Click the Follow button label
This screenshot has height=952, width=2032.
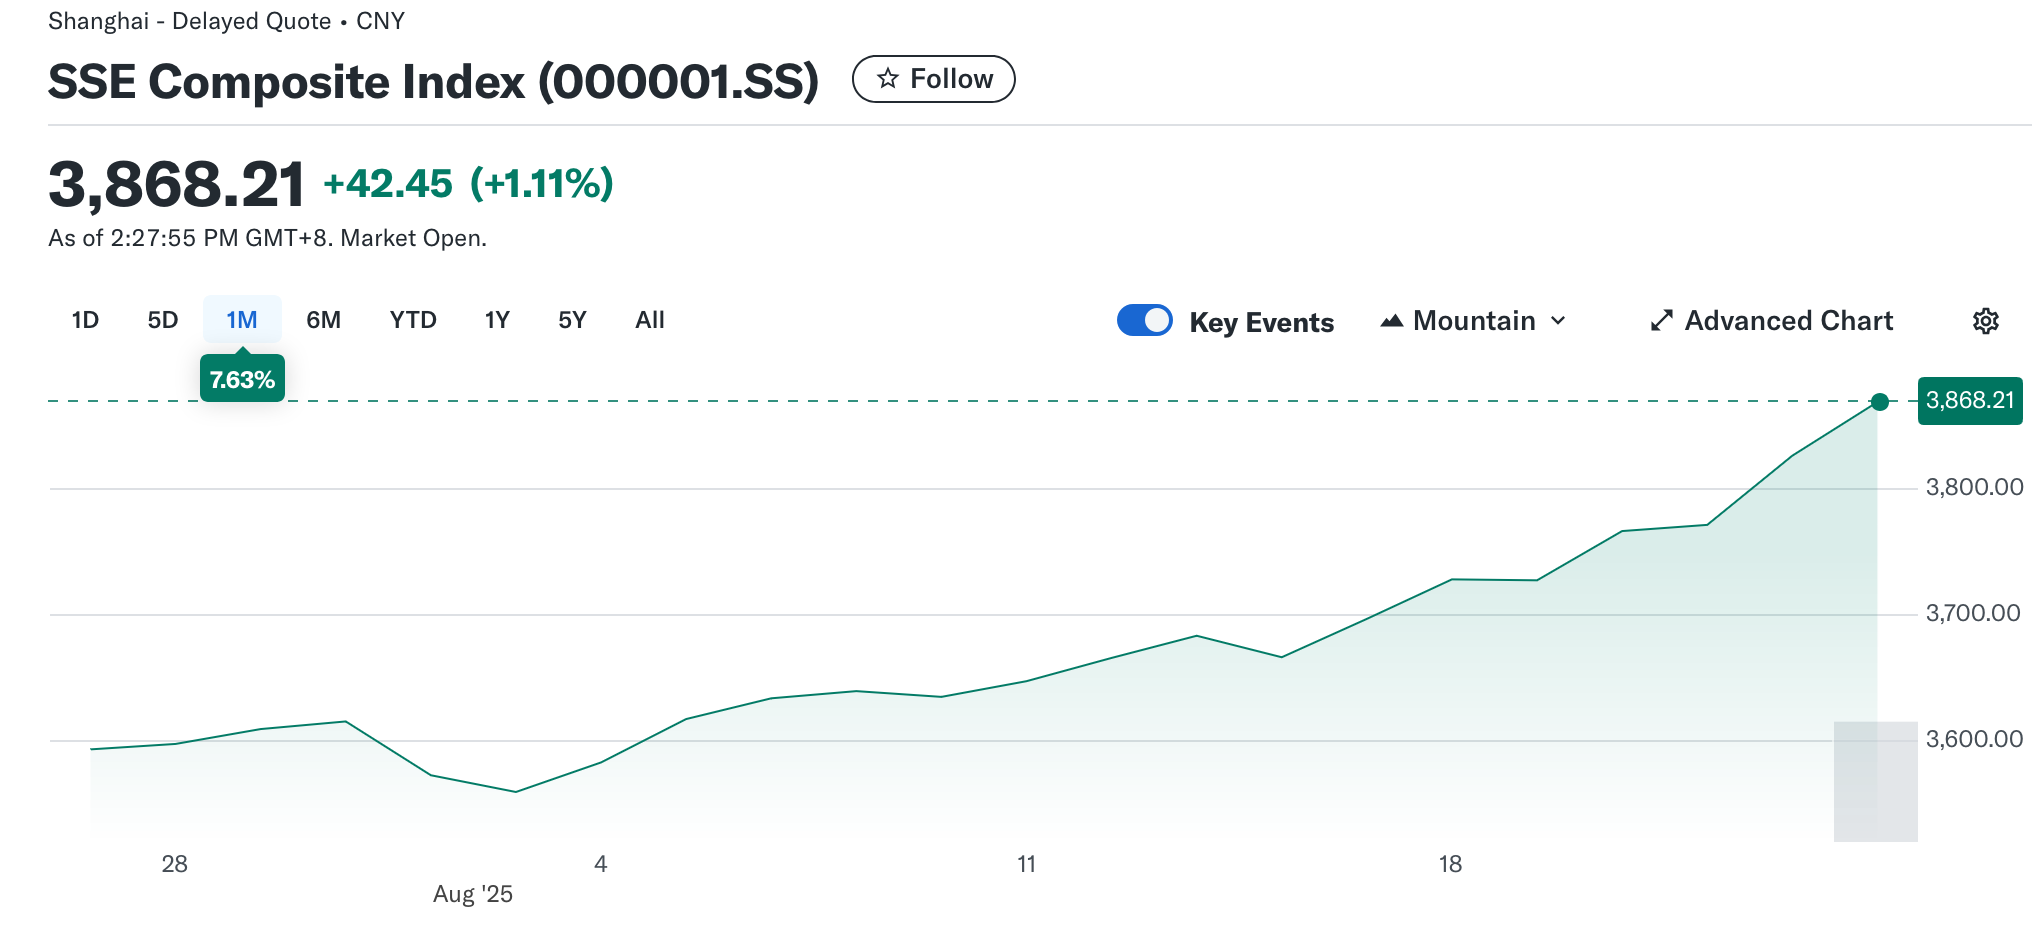coord(951,79)
